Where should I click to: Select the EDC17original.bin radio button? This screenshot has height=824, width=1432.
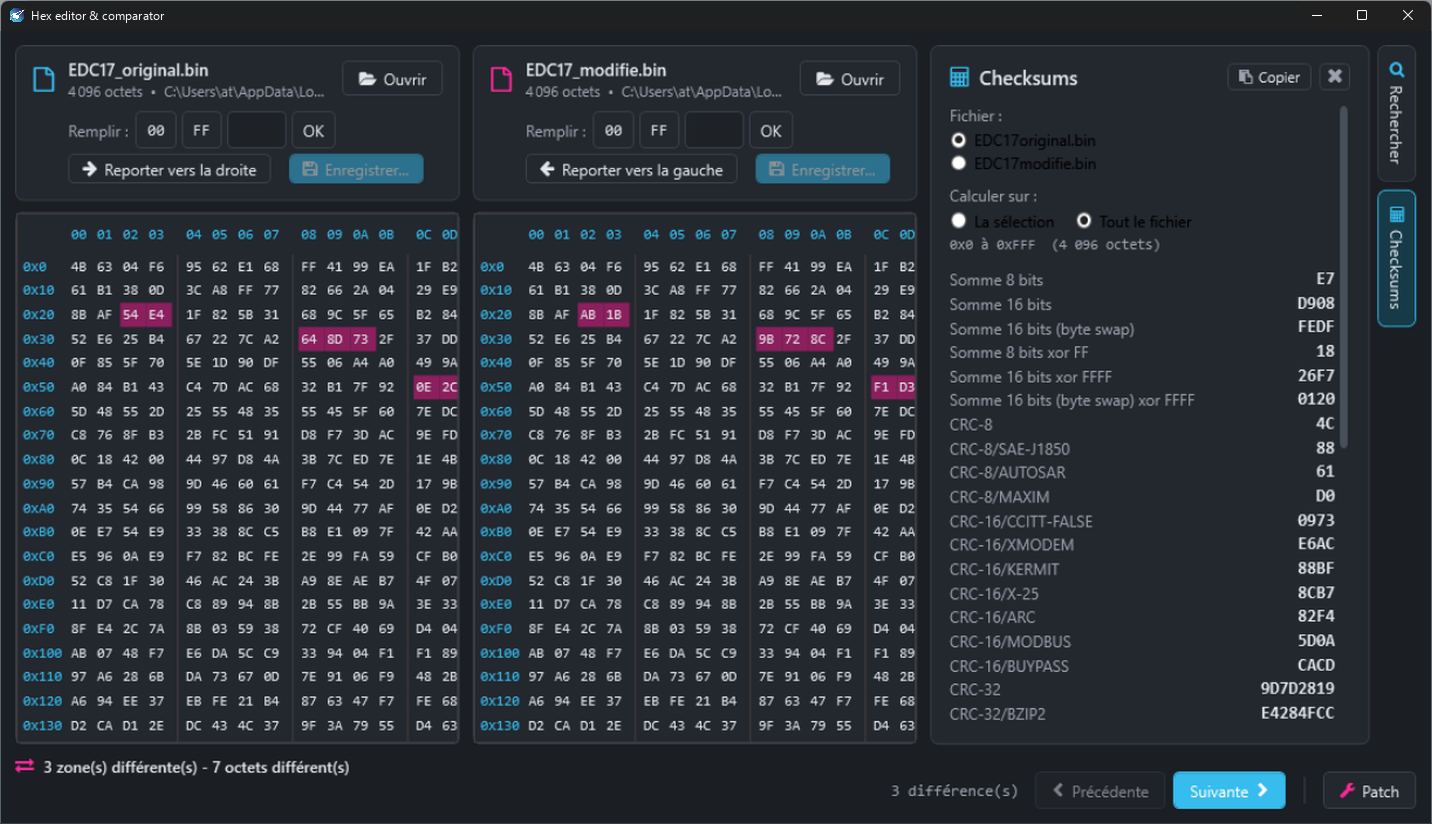959,140
